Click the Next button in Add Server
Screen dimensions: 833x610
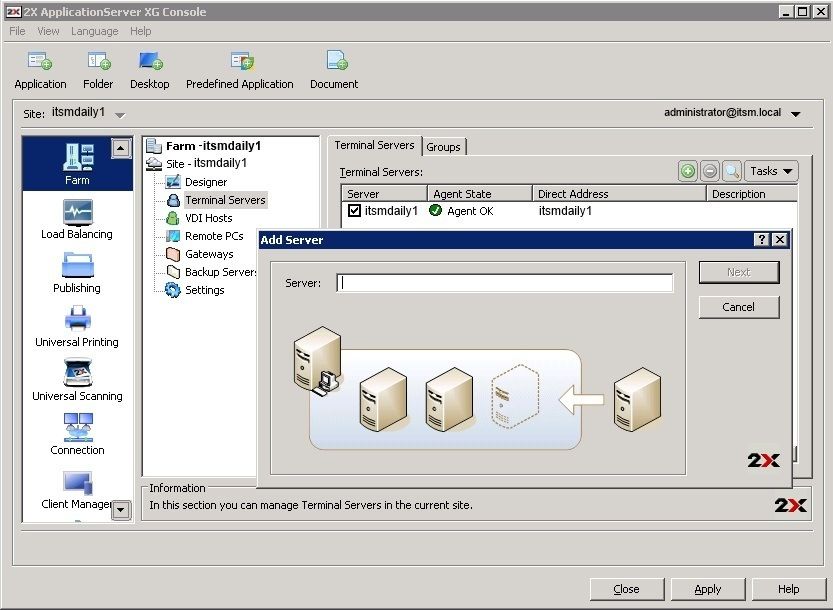(739, 272)
